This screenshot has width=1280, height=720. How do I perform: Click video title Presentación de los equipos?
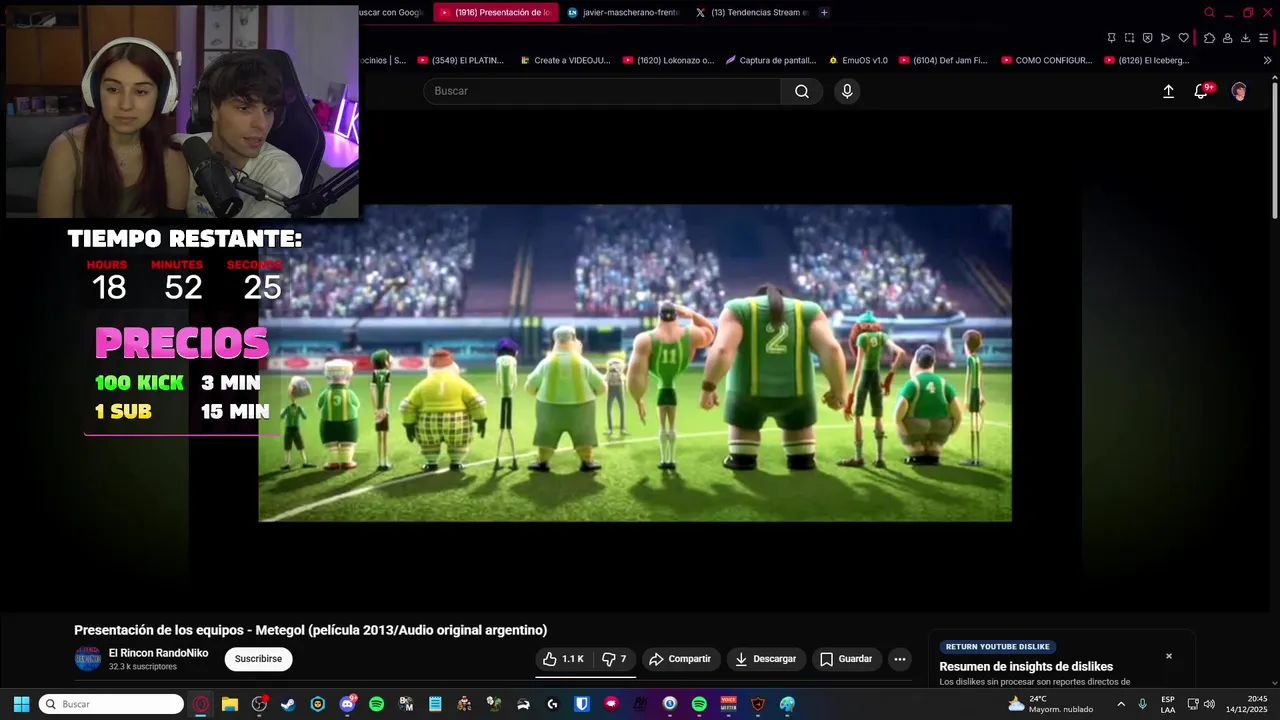[310, 630]
